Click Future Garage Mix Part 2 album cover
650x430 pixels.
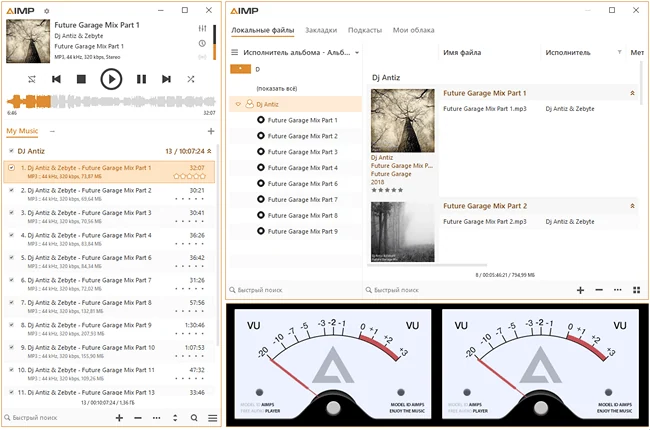pos(403,232)
